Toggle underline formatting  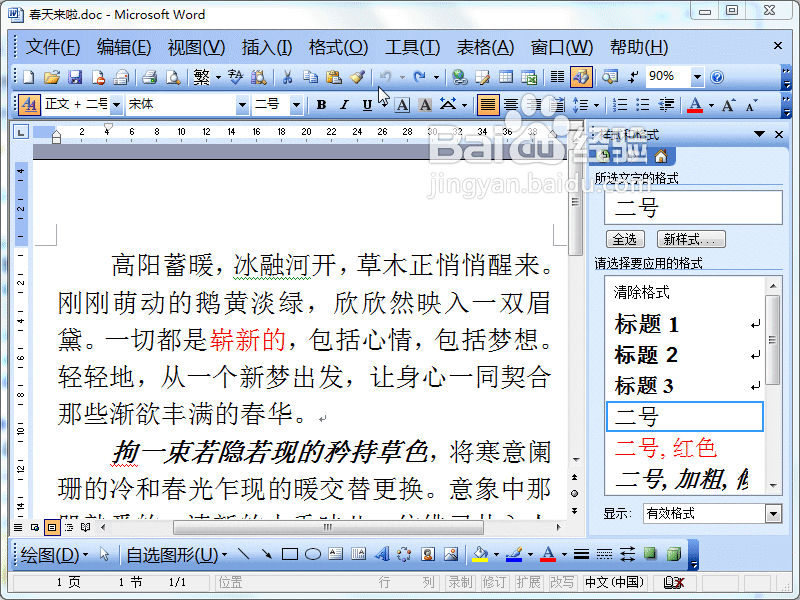[365, 104]
